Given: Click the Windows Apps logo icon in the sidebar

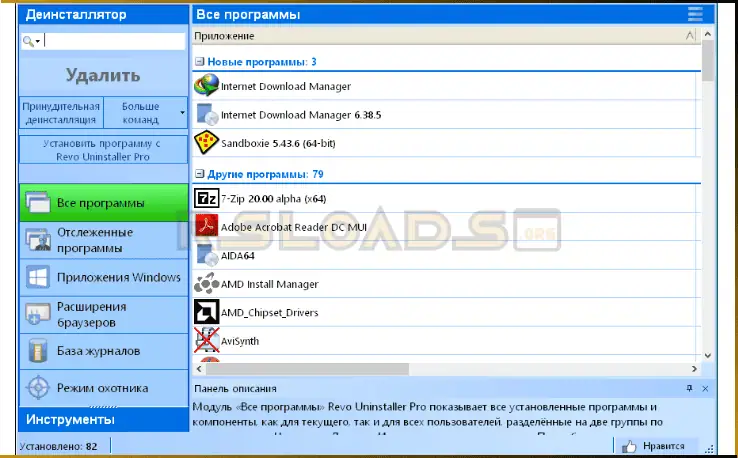Looking at the screenshot, I should (x=38, y=277).
